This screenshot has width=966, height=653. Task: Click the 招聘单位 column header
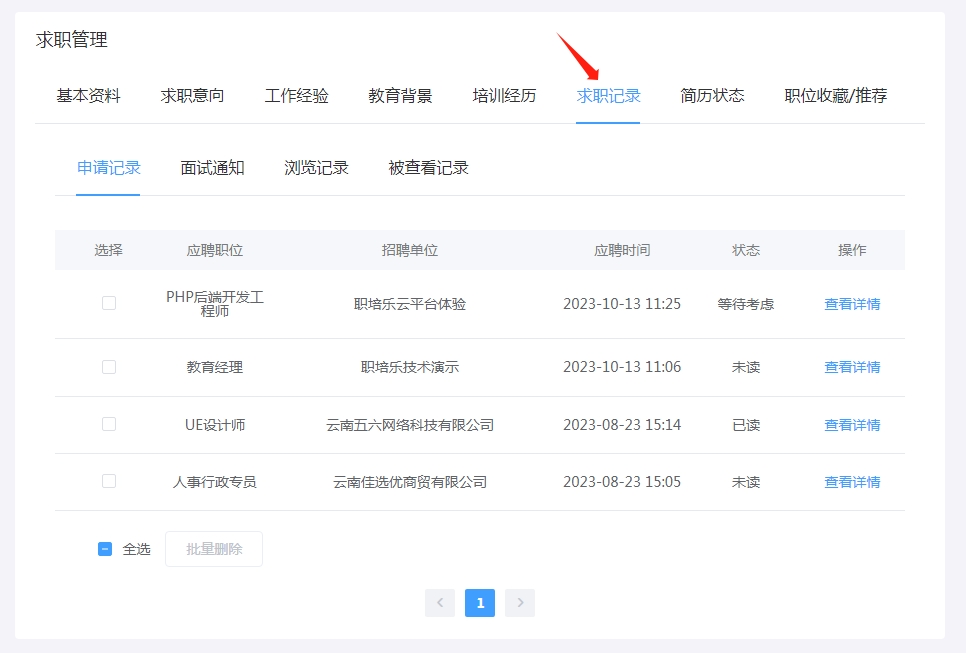[410, 250]
